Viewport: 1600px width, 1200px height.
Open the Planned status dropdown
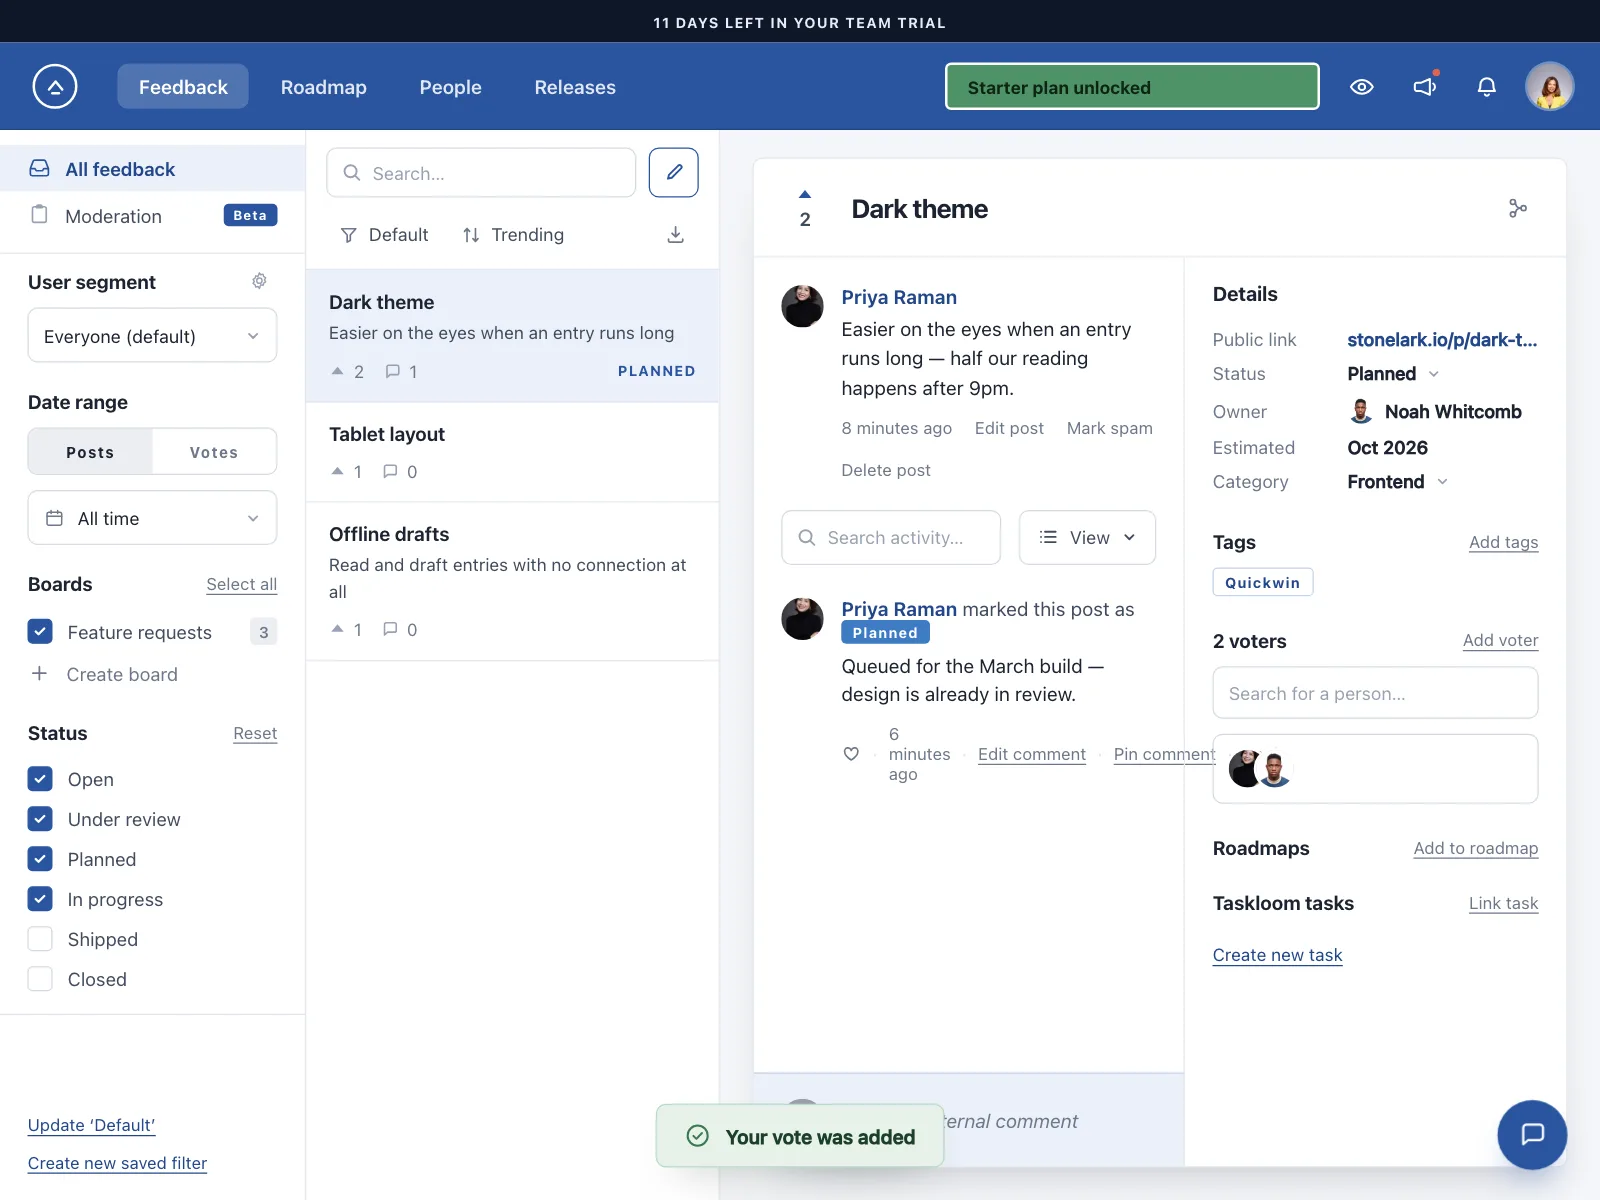point(1393,374)
